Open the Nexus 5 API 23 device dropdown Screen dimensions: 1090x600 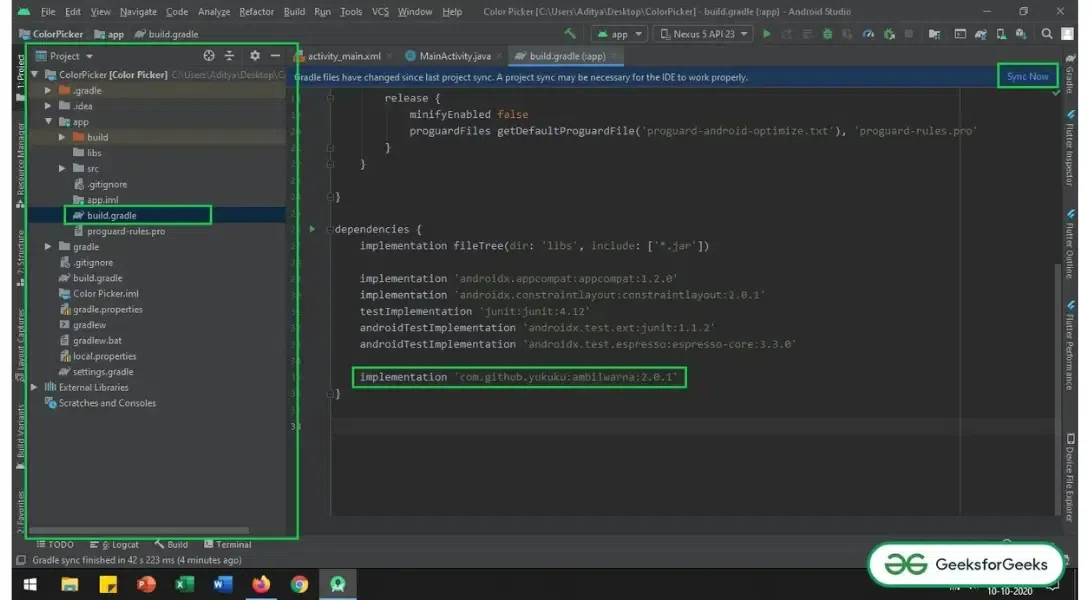coord(704,34)
